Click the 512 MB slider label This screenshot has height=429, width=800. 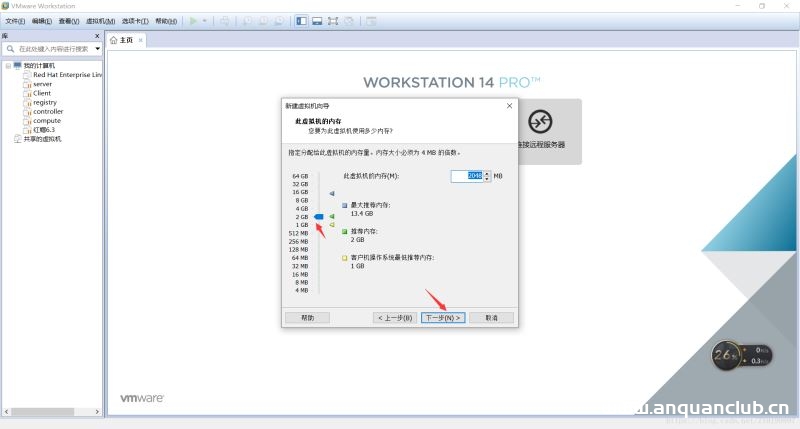(298, 233)
